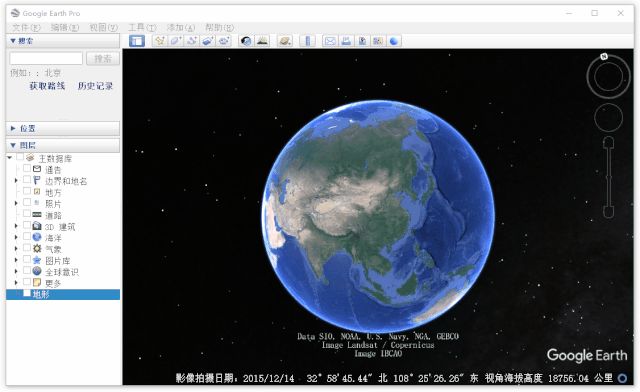Enable the 地方 layer checkbox
640x392 pixels.
(27, 191)
